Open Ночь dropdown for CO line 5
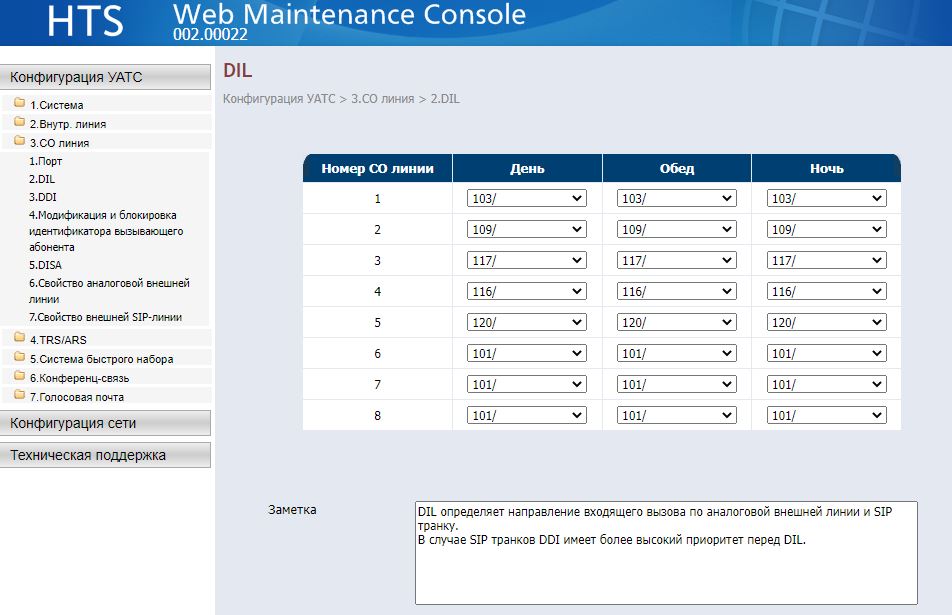 coord(826,322)
